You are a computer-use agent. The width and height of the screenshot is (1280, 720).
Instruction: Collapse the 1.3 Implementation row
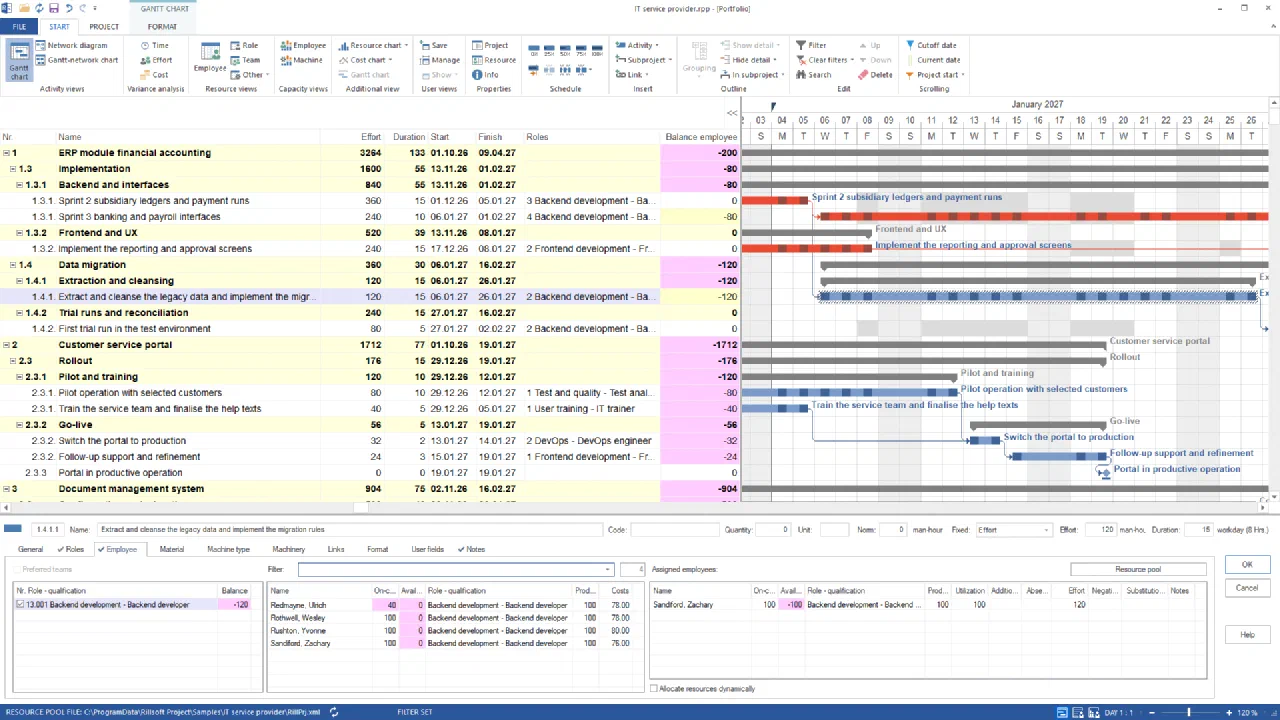[x=14, y=169]
